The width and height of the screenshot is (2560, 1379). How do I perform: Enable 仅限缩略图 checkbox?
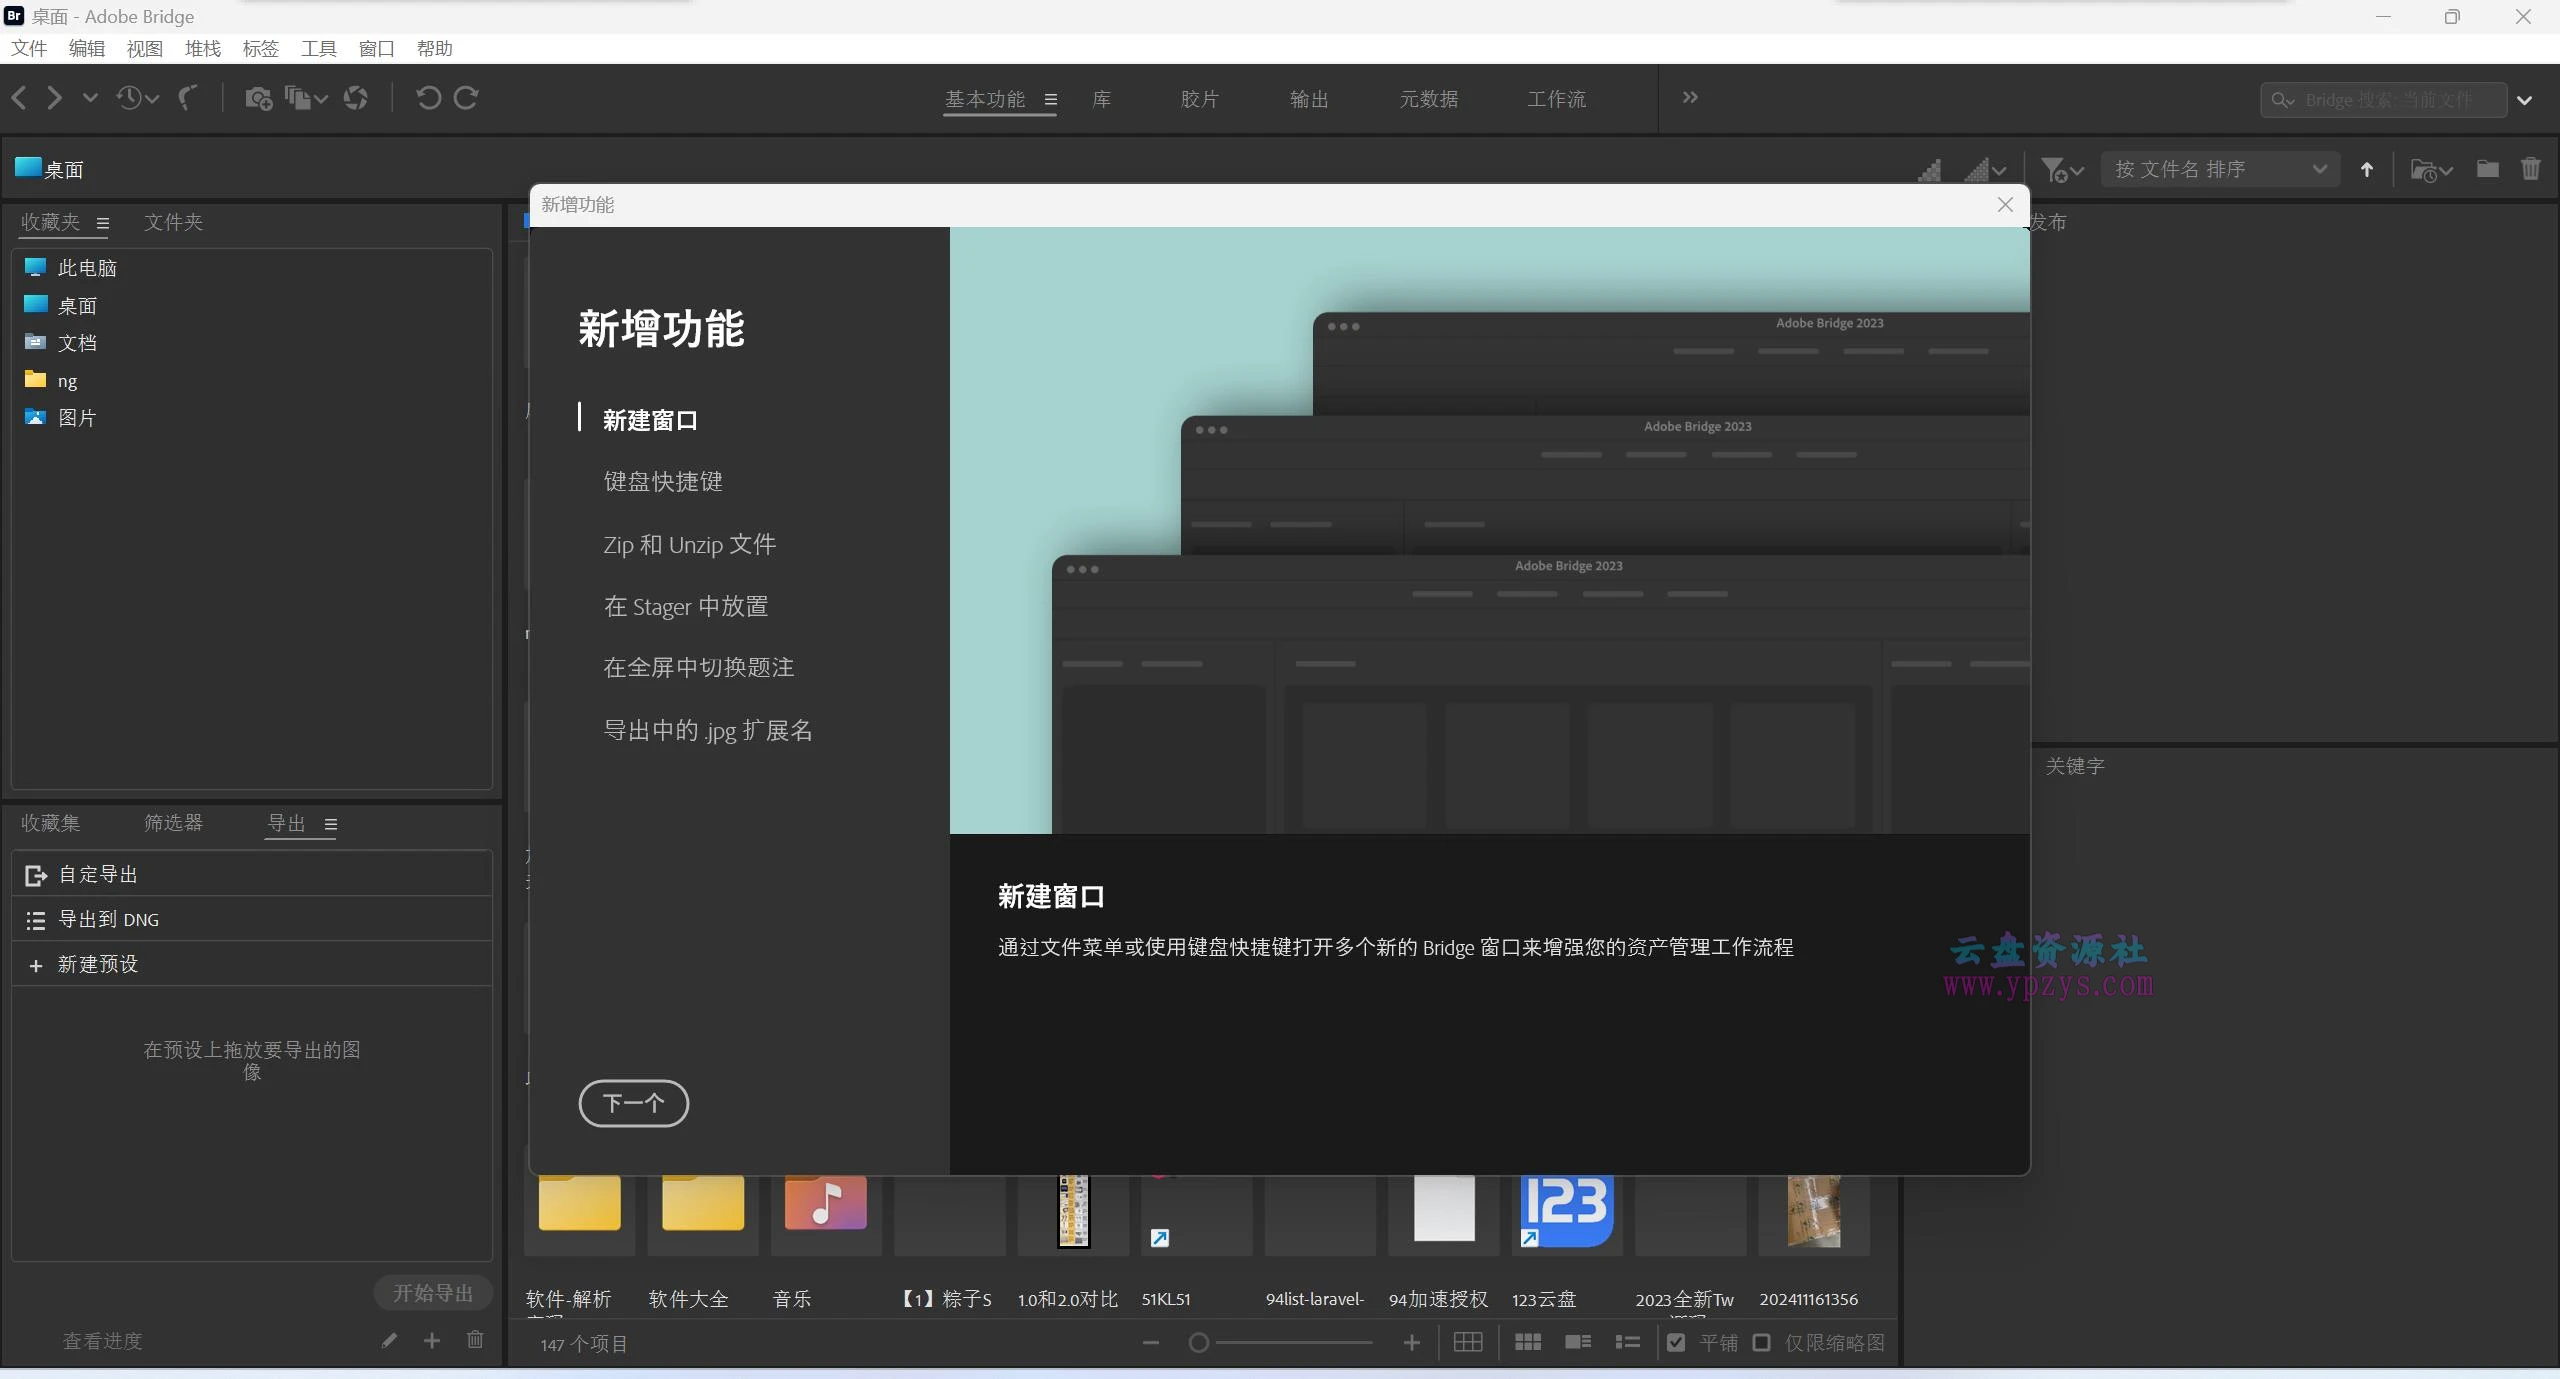point(1762,1342)
